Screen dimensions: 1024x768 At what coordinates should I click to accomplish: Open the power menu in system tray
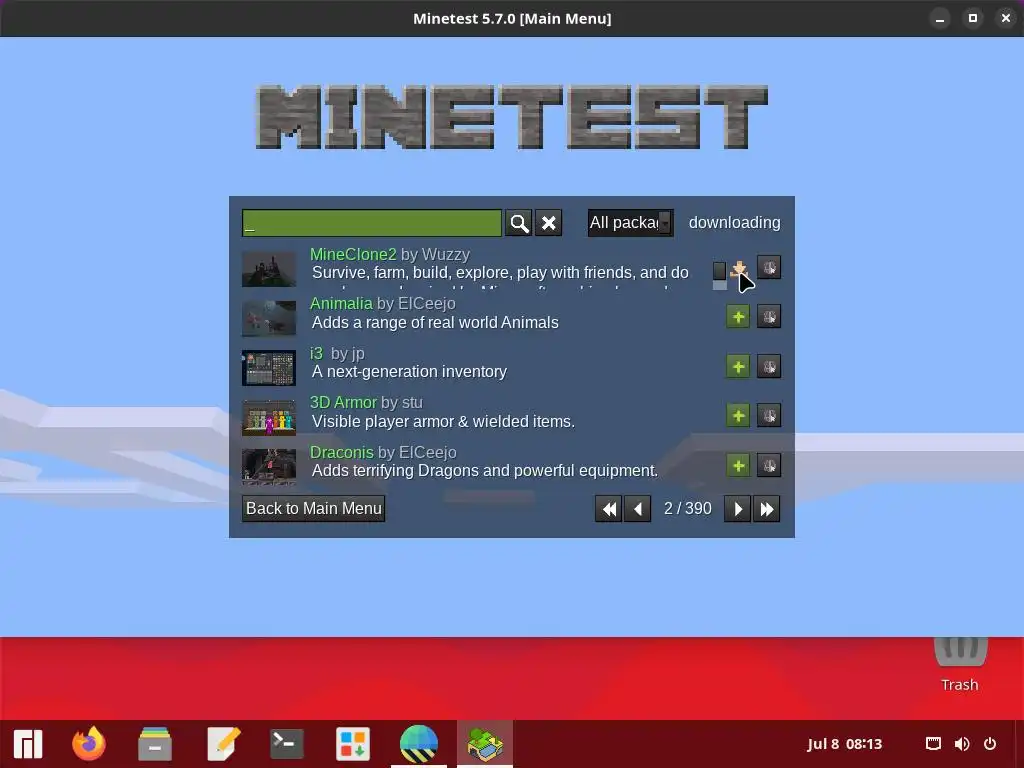[990, 744]
